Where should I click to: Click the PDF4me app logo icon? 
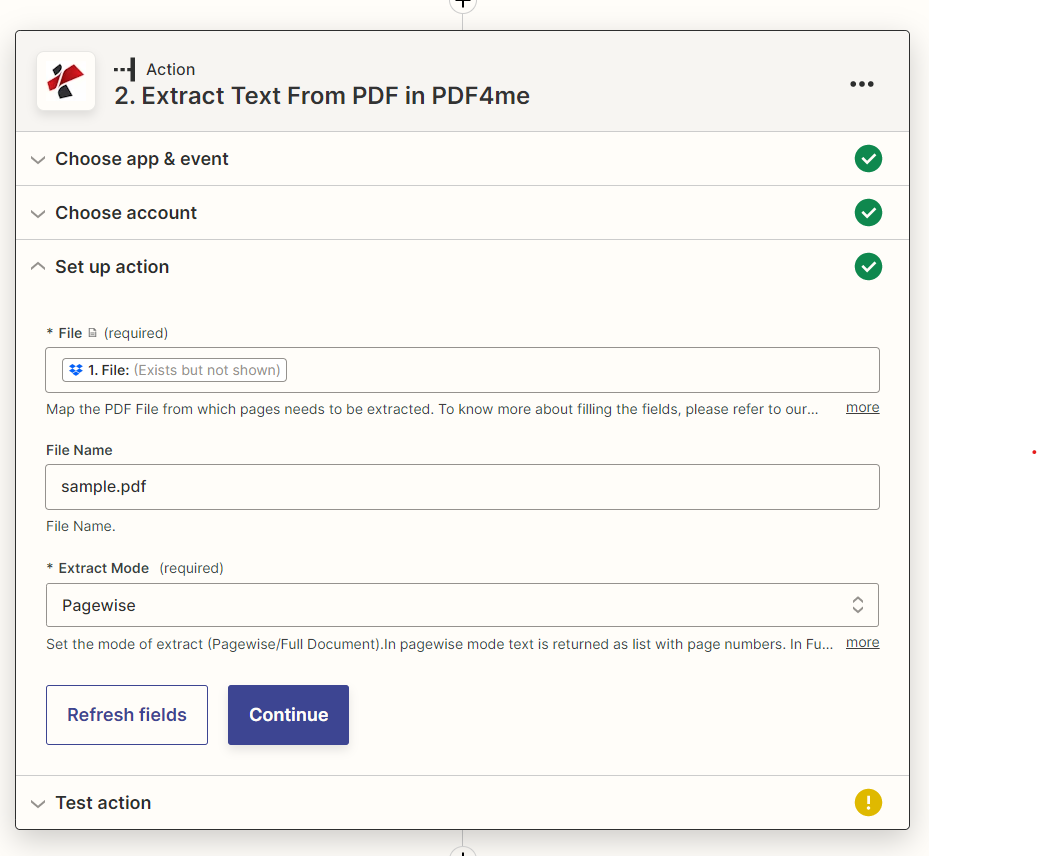(65, 81)
